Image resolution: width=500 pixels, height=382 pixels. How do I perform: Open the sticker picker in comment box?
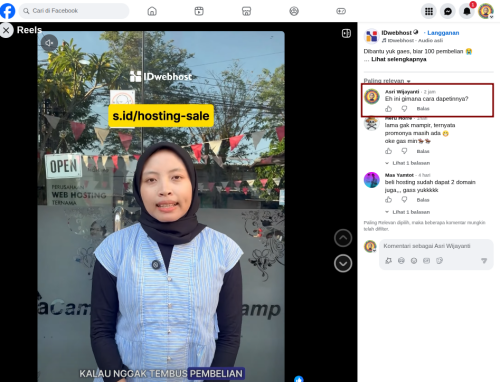coord(439,261)
